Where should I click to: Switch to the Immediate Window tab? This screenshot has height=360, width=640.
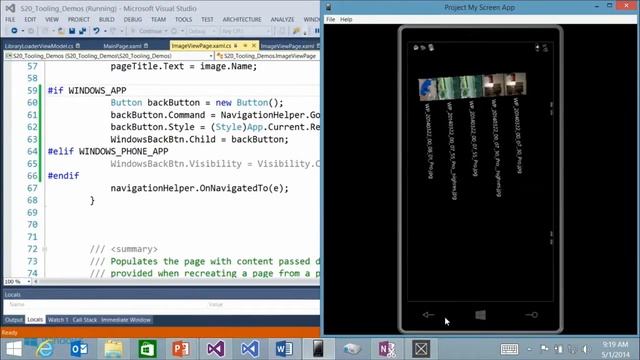pyautogui.click(x=126, y=320)
